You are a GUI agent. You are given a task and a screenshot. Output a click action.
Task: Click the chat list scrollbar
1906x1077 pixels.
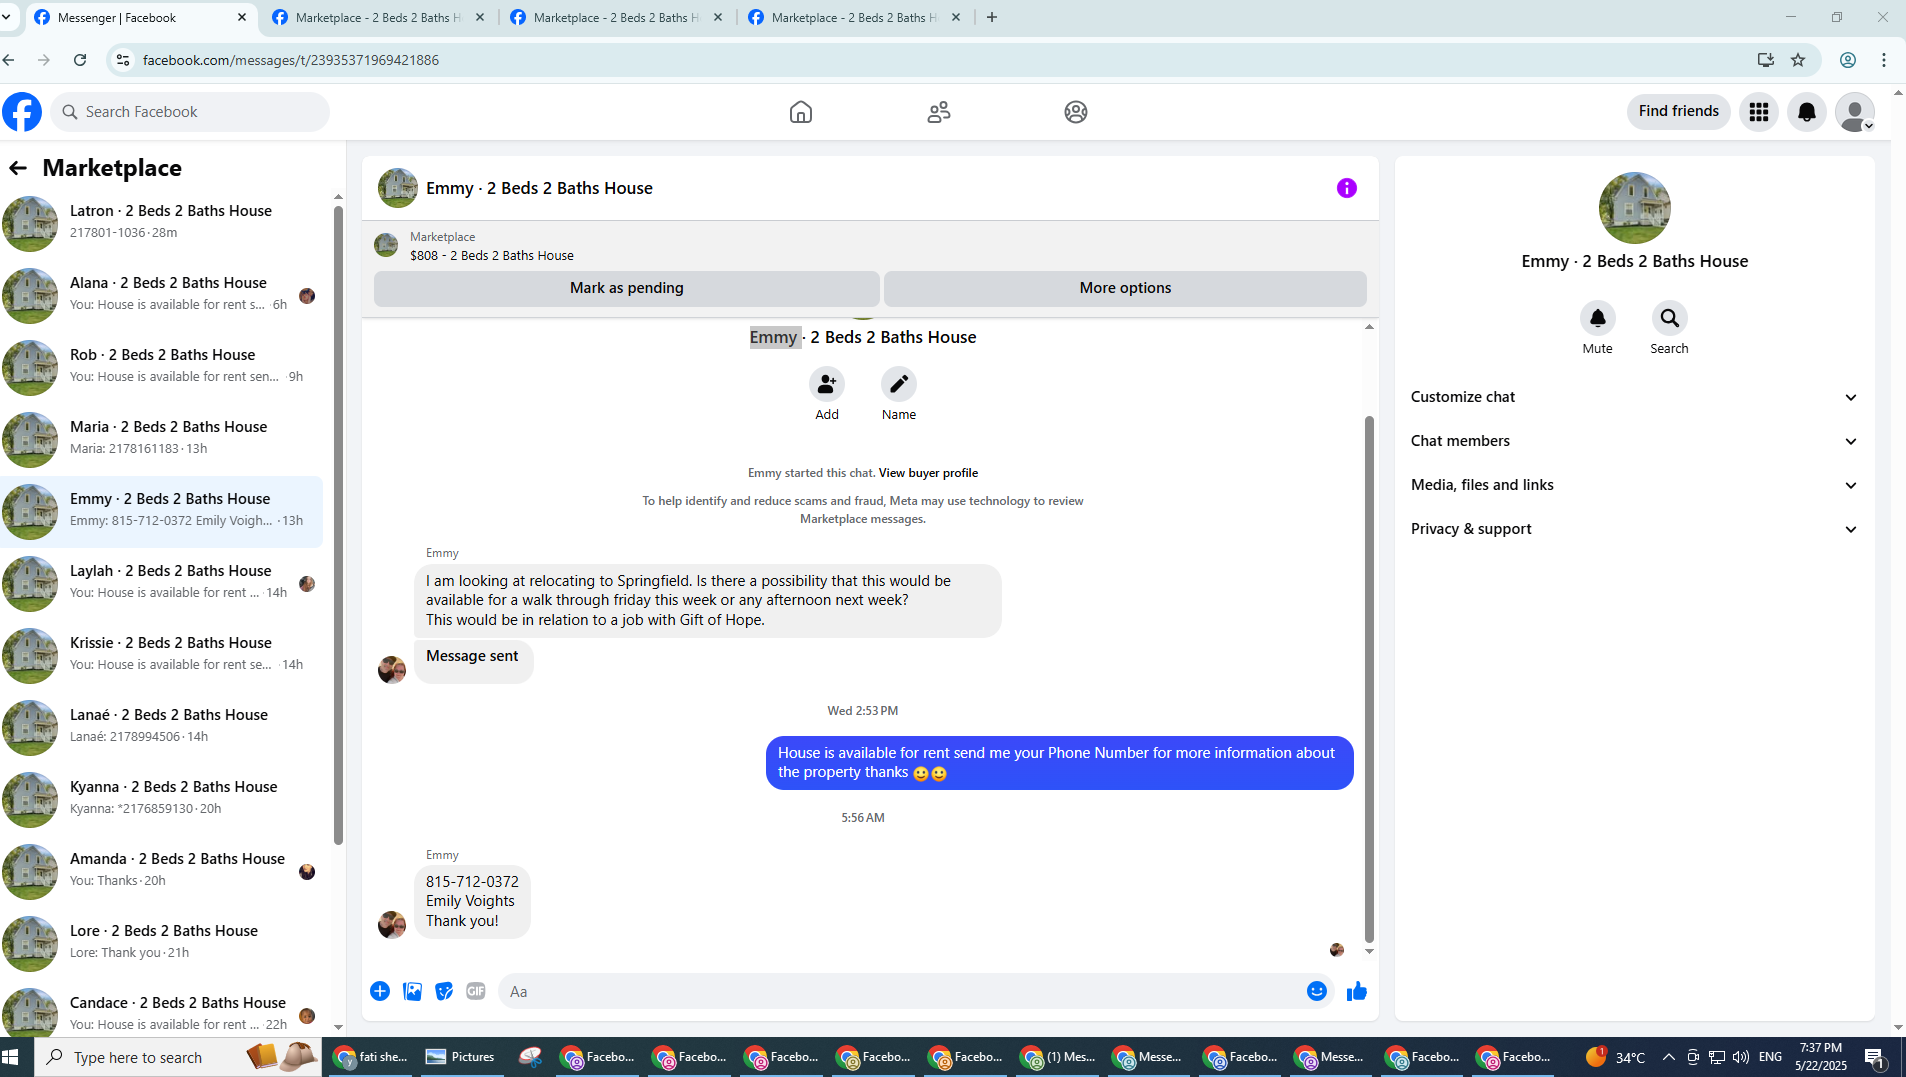point(338,525)
